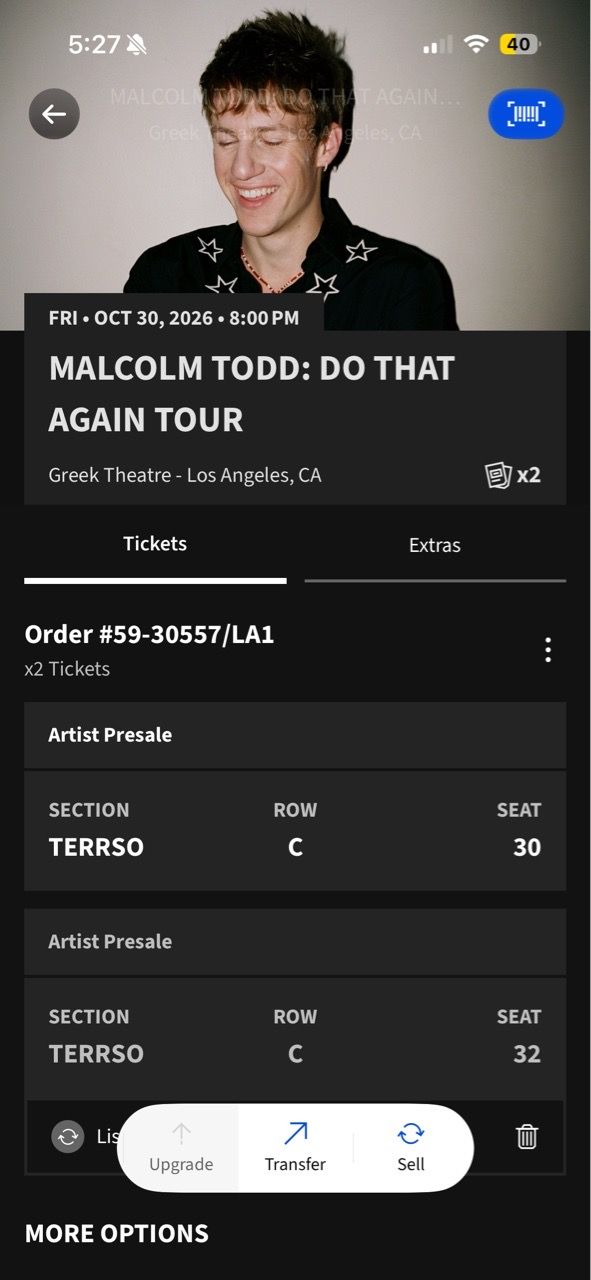Tap the Upgrade arrow option
Image resolution: width=591 pixels, height=1280 pixels.
pos(181,1147)
